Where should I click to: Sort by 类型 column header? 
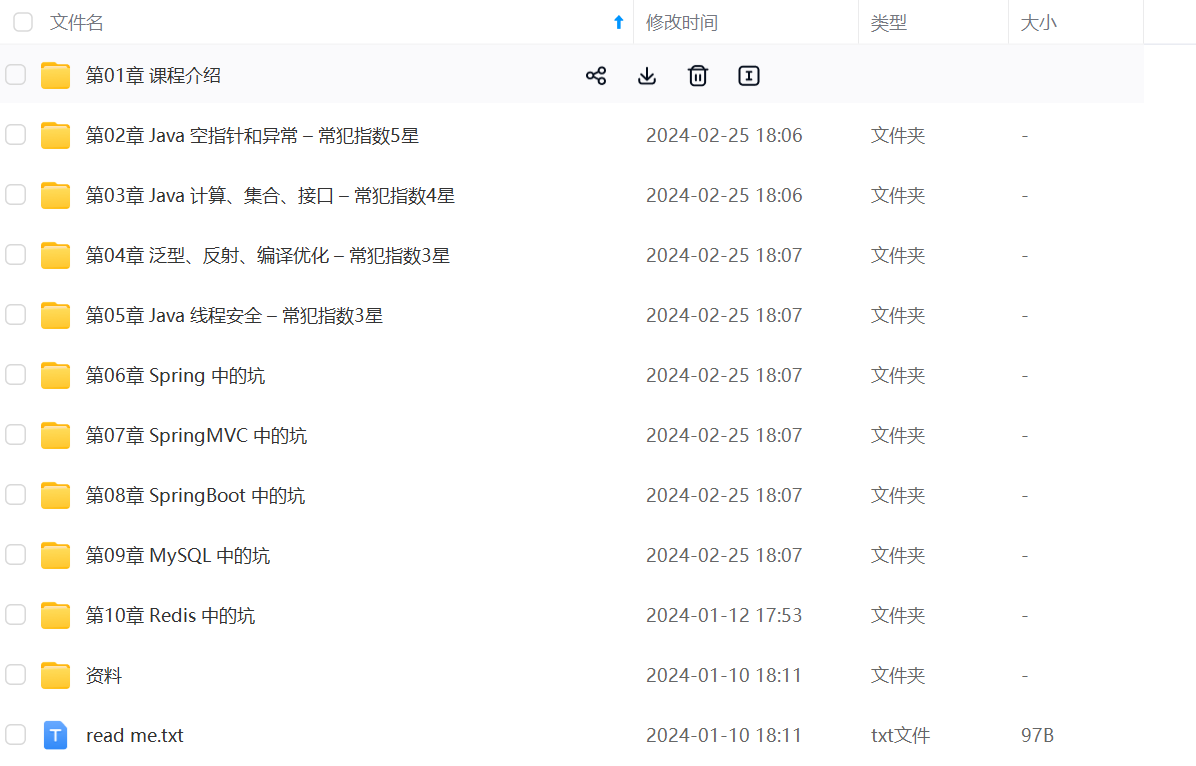tap(889, 23)
